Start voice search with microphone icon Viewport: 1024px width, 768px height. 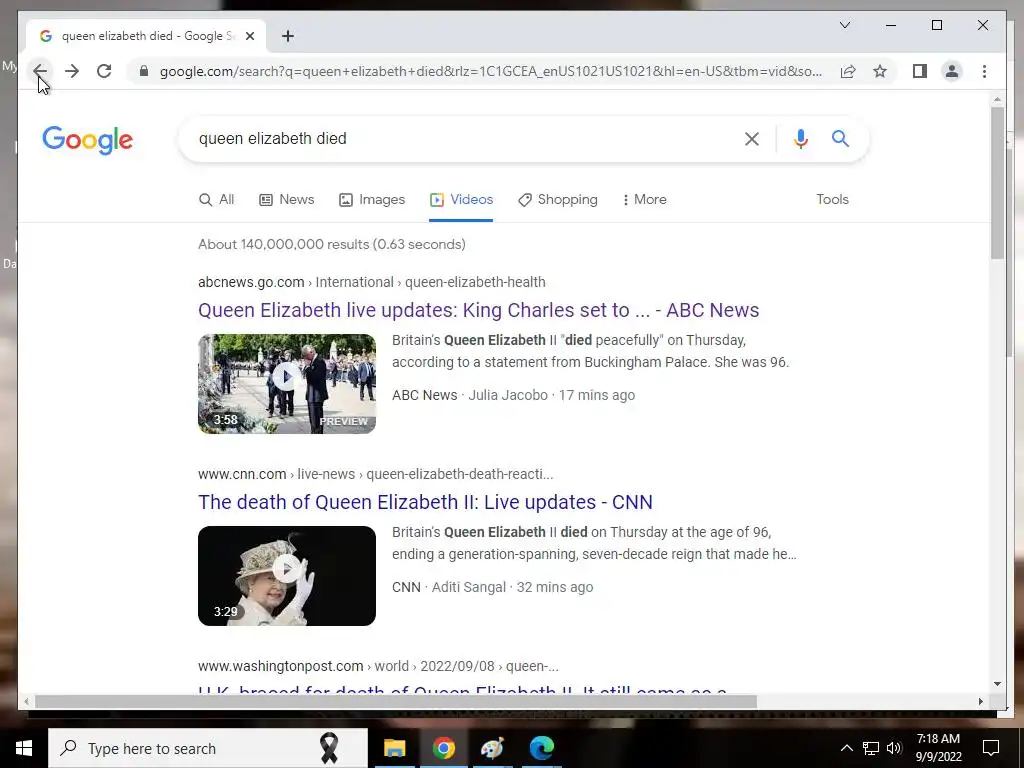tap(801, 138)
